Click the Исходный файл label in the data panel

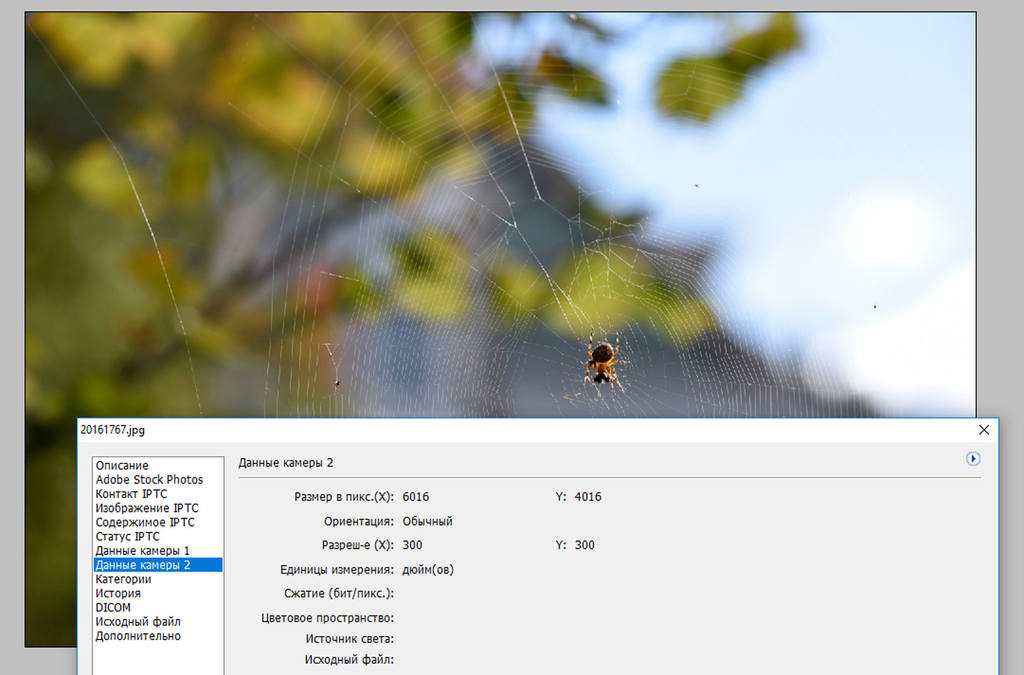pyautogui.click(x=349, y=660)
